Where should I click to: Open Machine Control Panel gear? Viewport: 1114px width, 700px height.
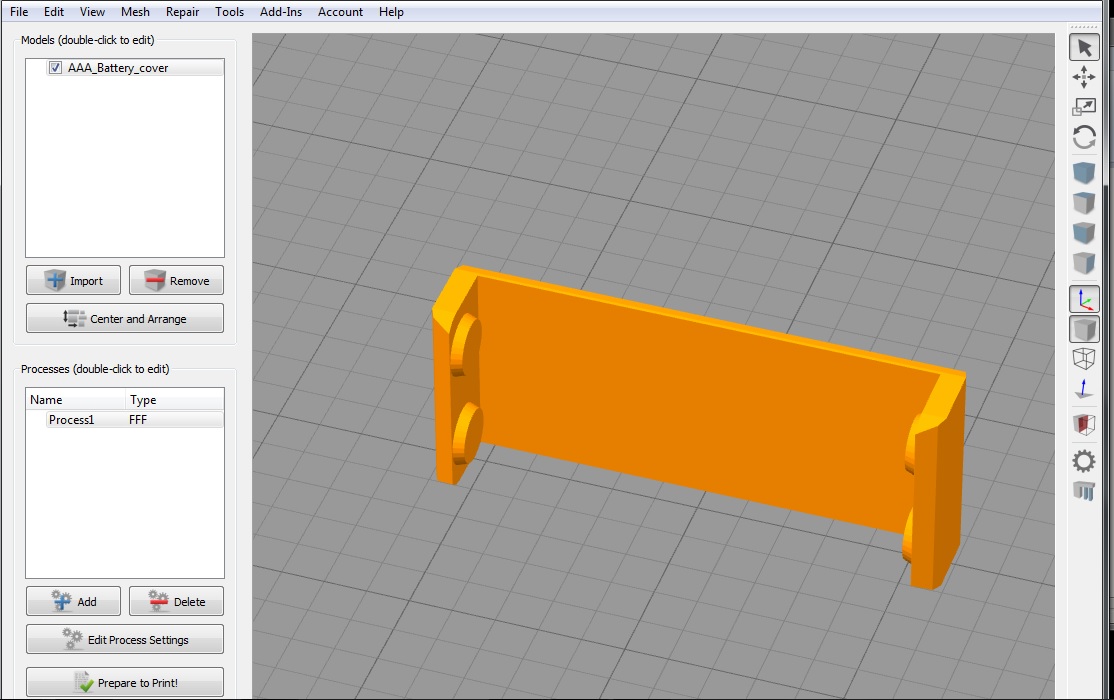[x=1084, y=461]
